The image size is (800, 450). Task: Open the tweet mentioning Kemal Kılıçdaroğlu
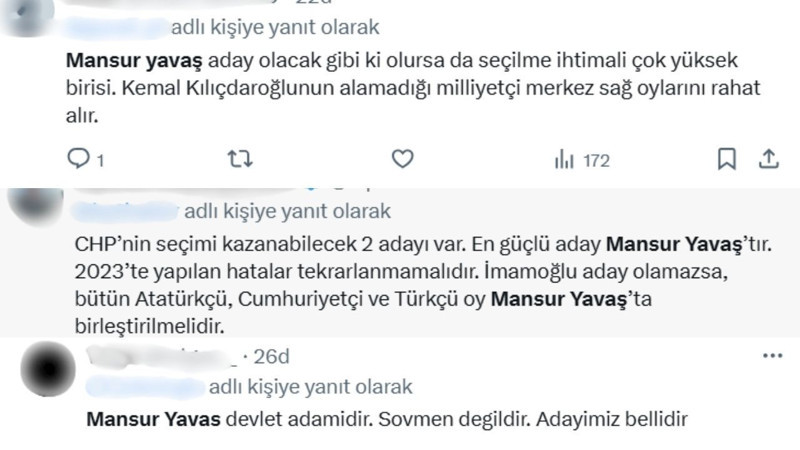pos(400,88)
